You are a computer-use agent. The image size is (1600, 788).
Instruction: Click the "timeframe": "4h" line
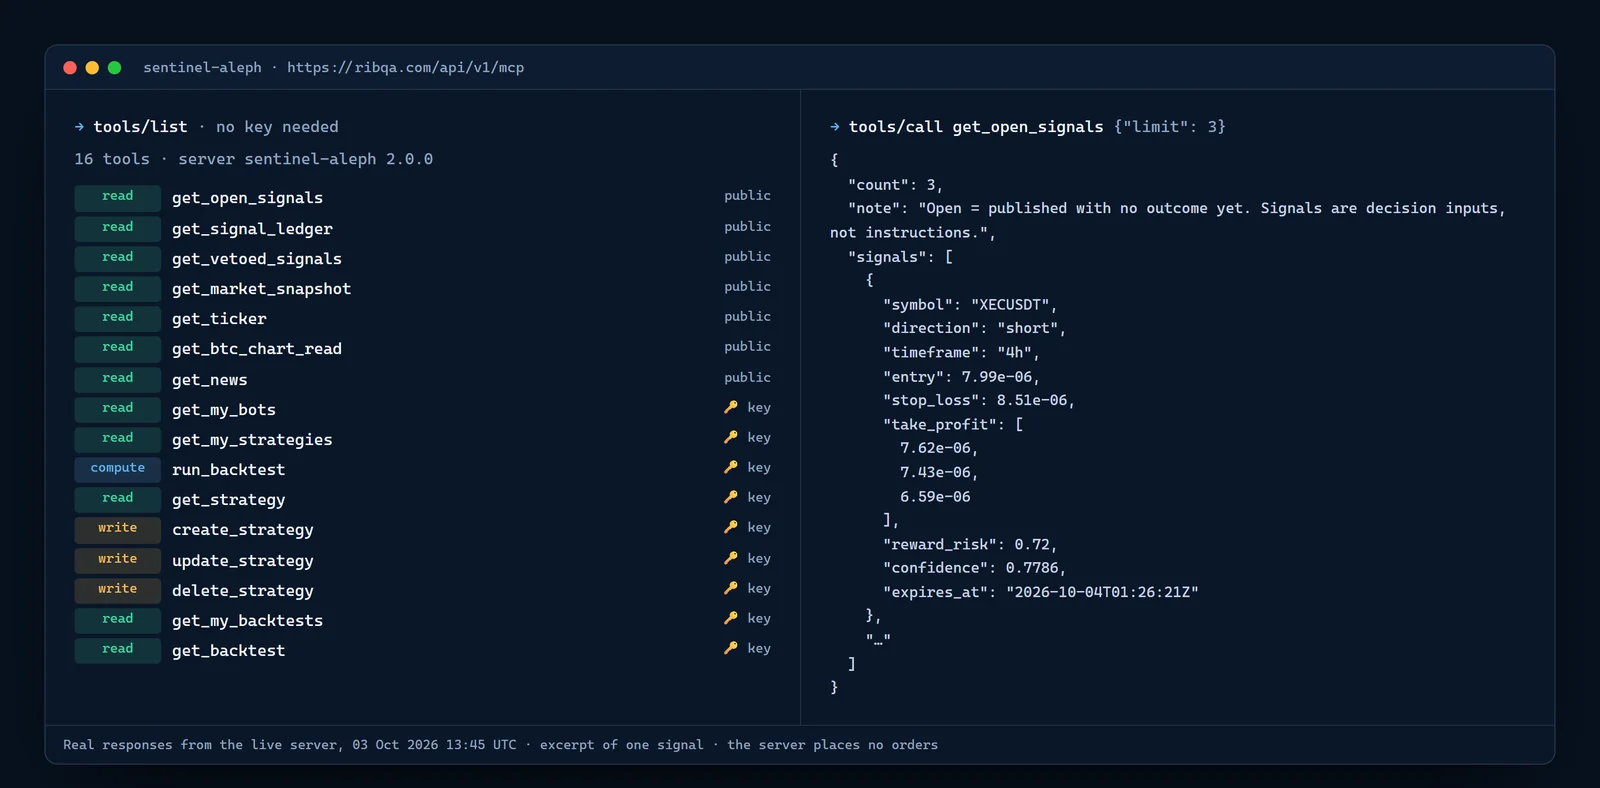click(961, 353)
